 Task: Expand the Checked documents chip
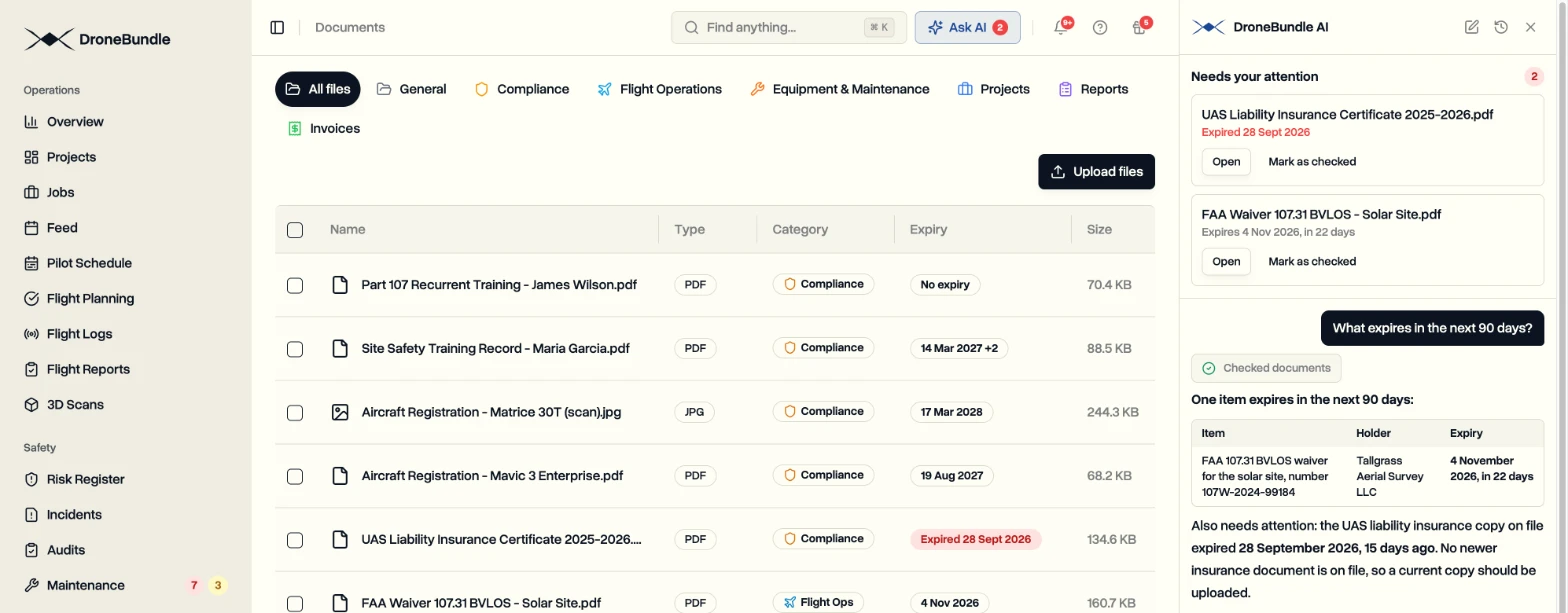click(1266, 368)
